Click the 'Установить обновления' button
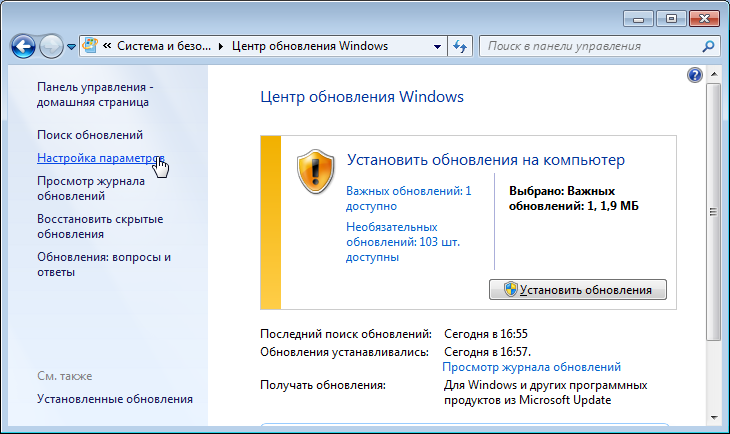The height and width of the screenshot is (434, 730). (578, 290)
